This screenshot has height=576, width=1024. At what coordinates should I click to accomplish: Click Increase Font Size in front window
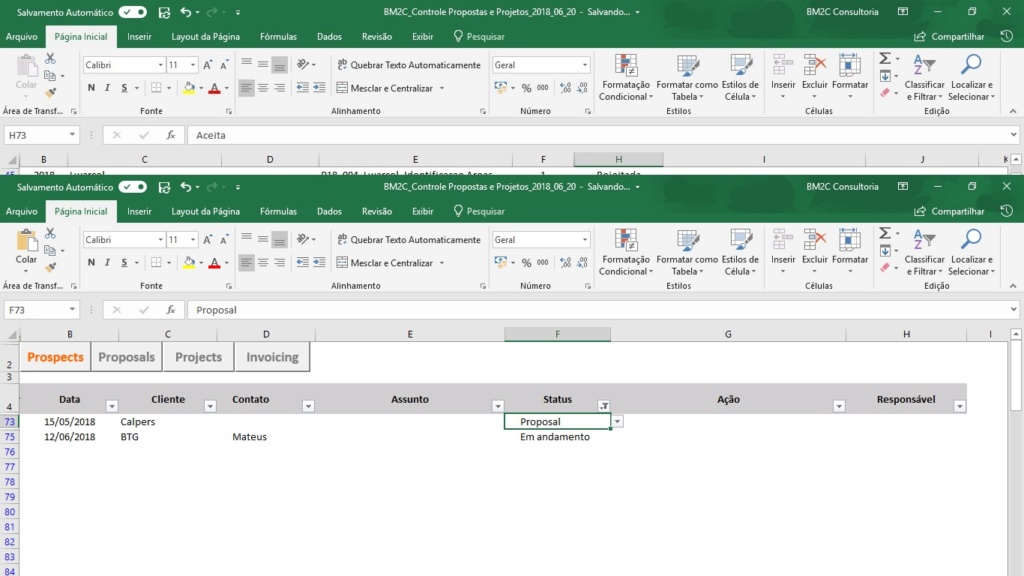click(x=207, y=240)
